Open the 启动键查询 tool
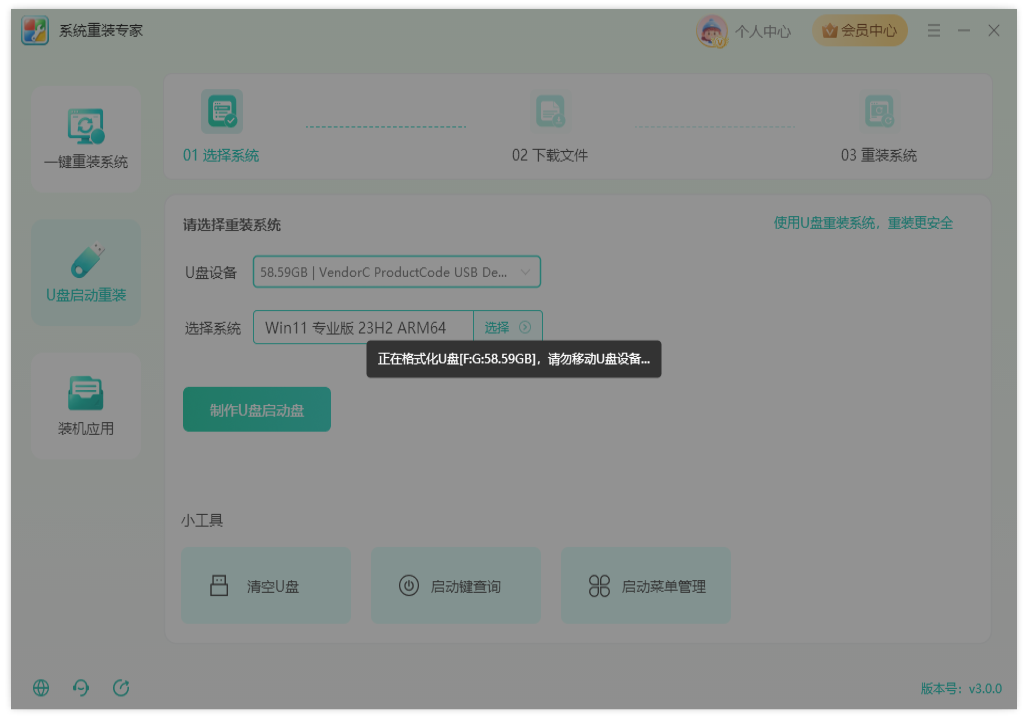Image resolution: width=1024 pixels, height=726 pixels. [456, 586]
